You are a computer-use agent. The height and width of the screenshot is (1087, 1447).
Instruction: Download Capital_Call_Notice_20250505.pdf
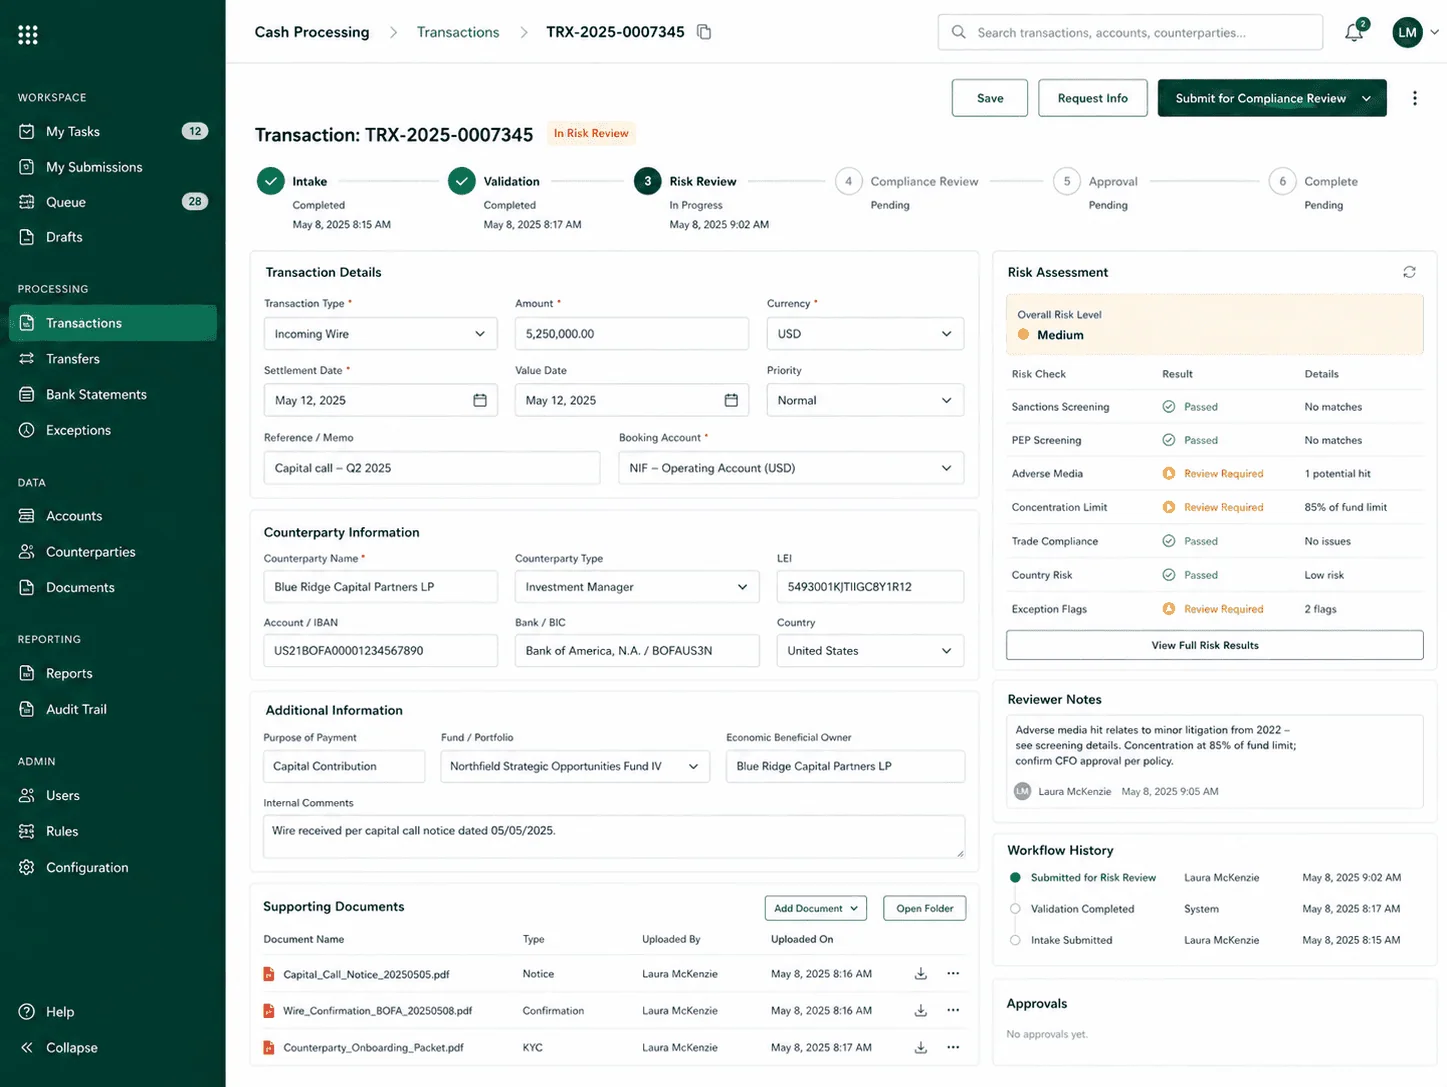point(921,974)
